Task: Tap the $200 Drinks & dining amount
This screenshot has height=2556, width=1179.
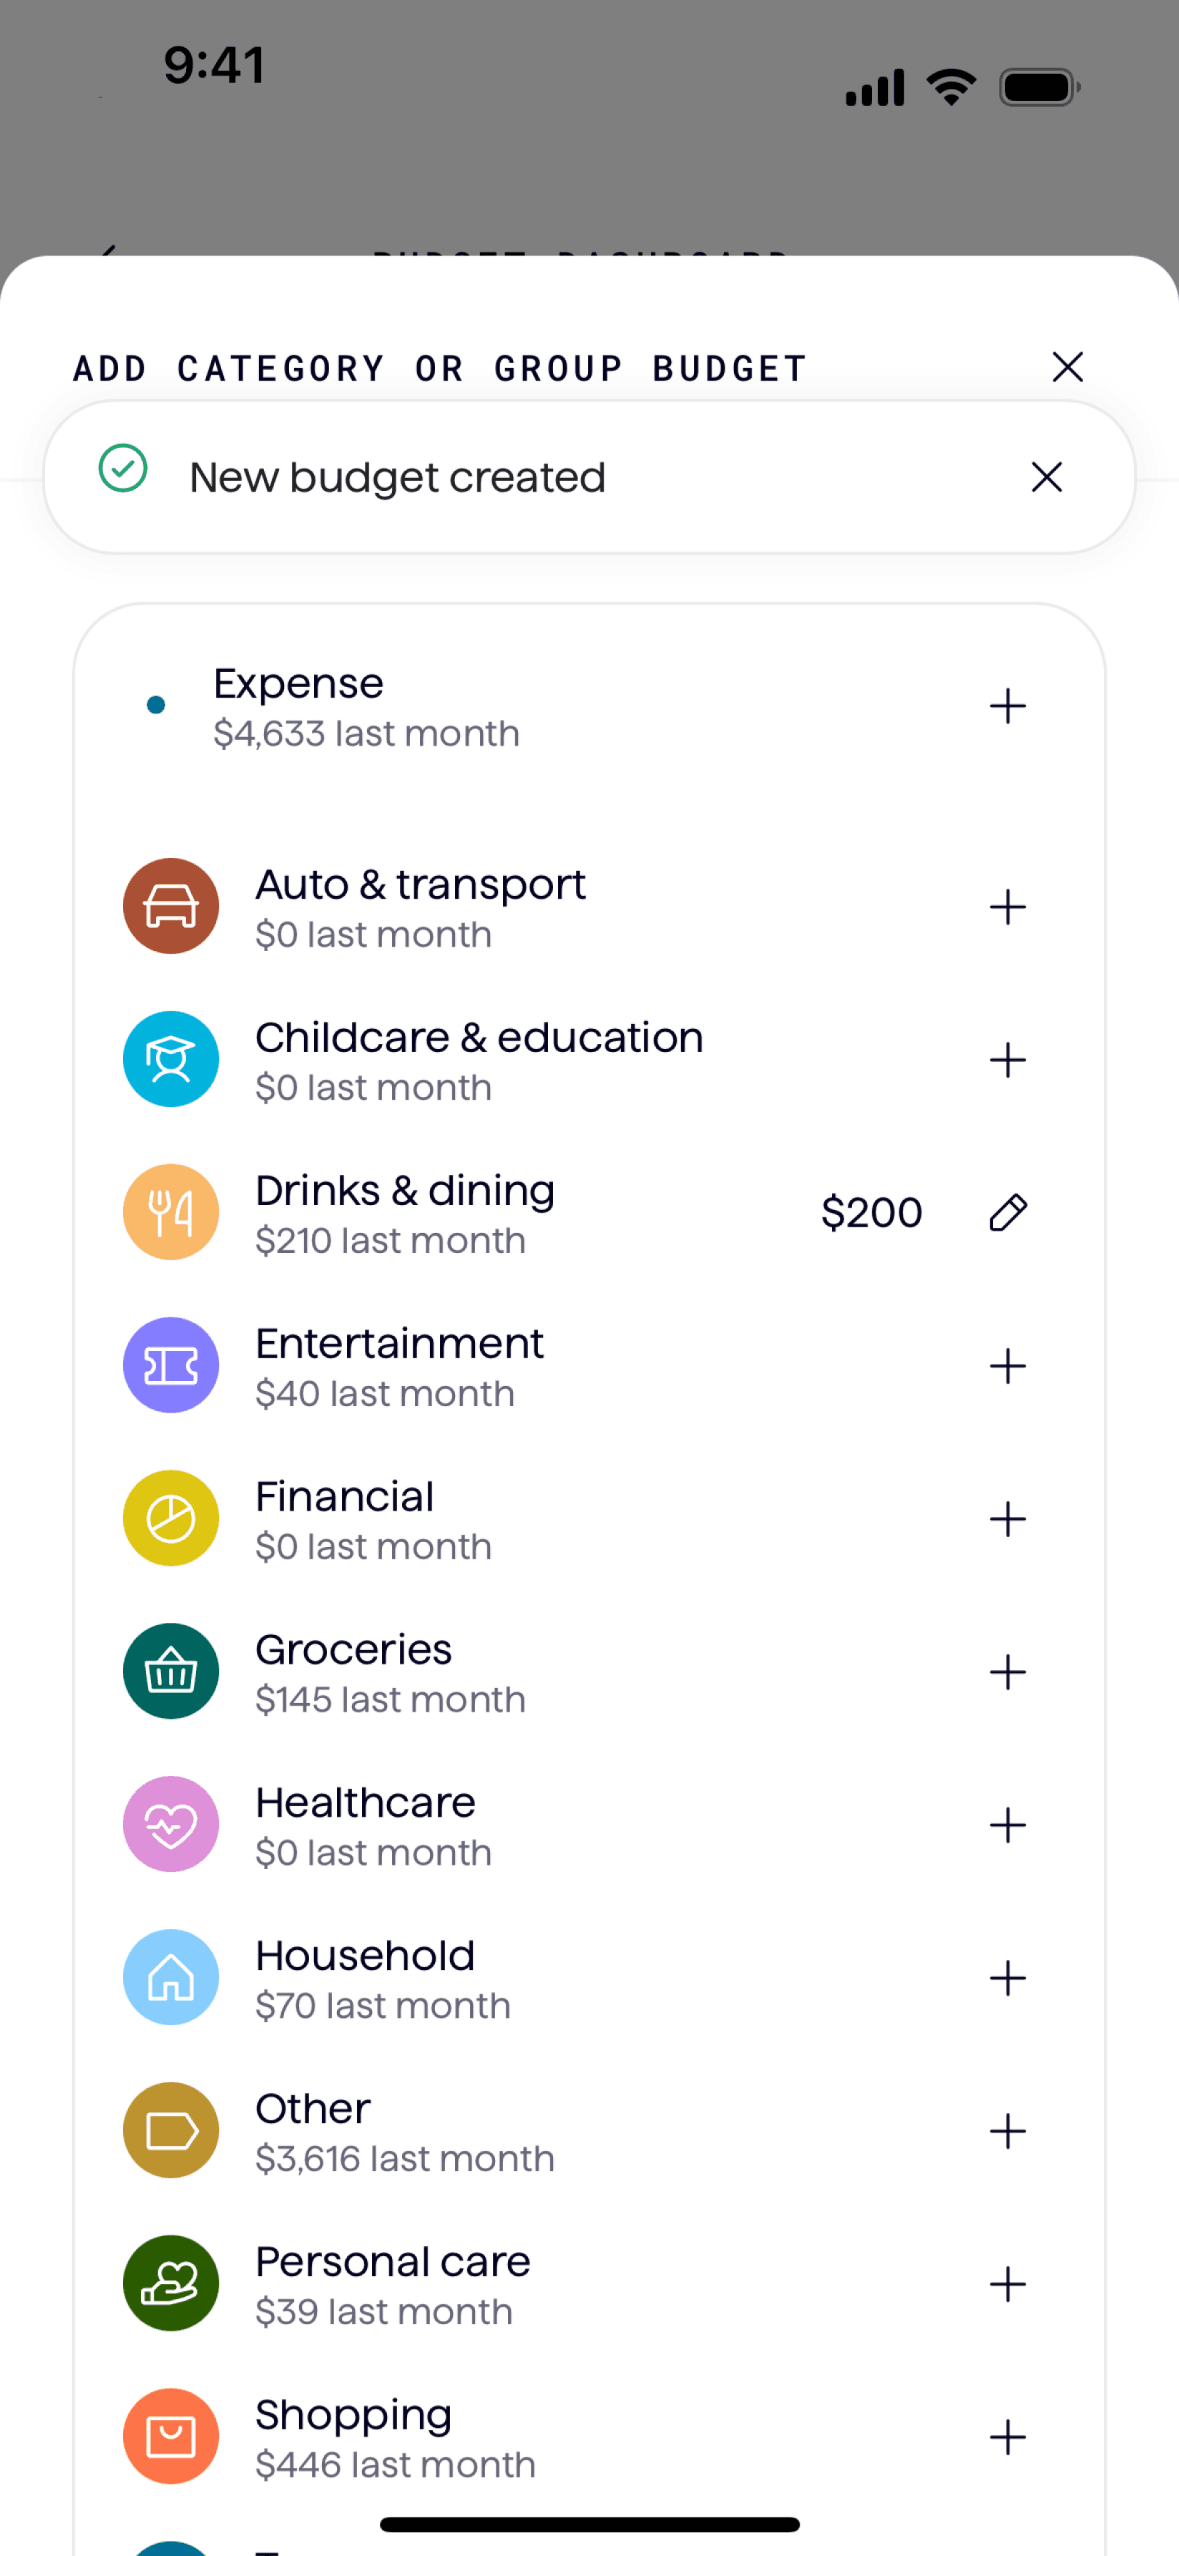Action: (871, 1212)
